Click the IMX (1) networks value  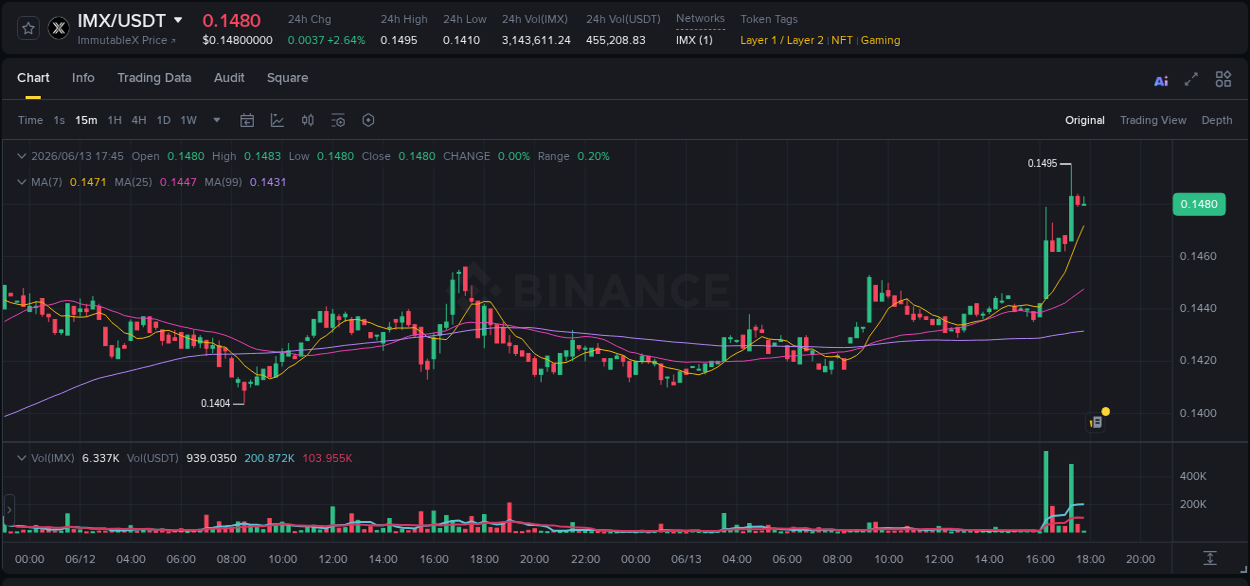tap(694, 40)
